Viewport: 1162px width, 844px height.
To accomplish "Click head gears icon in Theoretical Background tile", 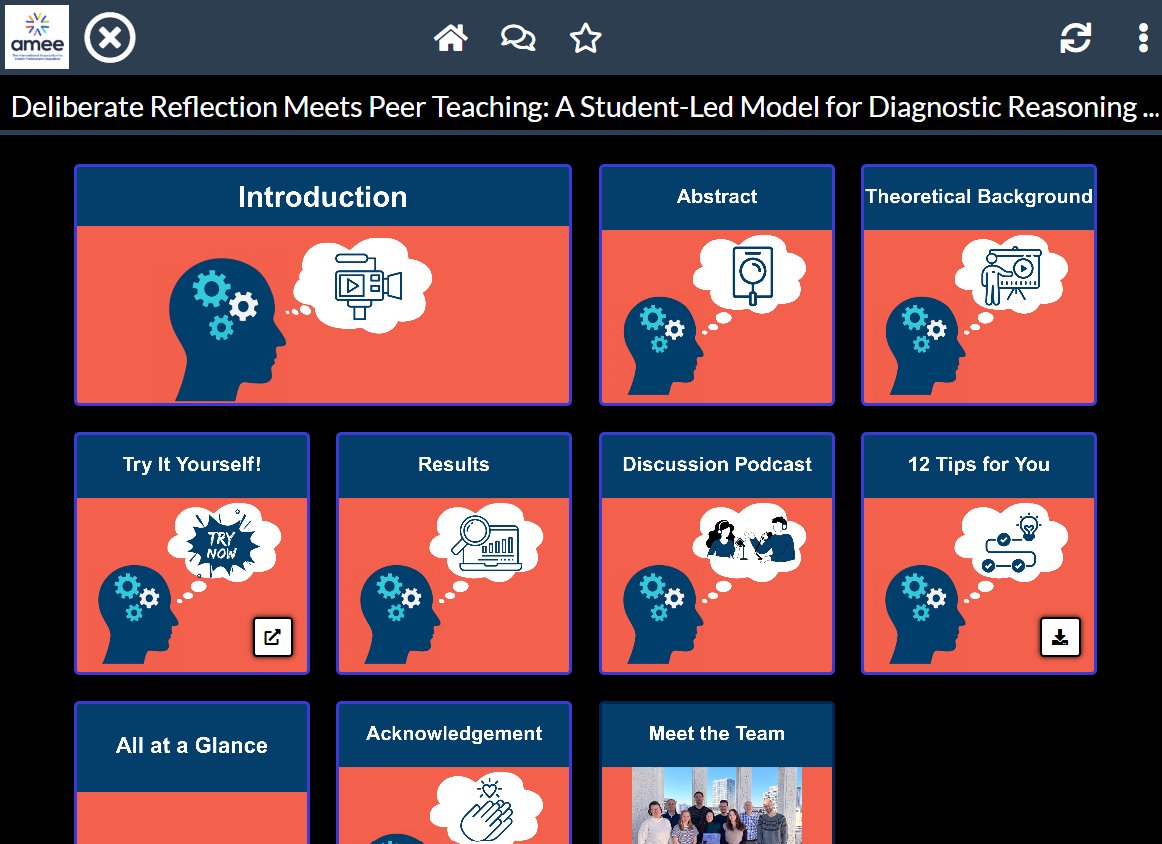I will point(925,346).
